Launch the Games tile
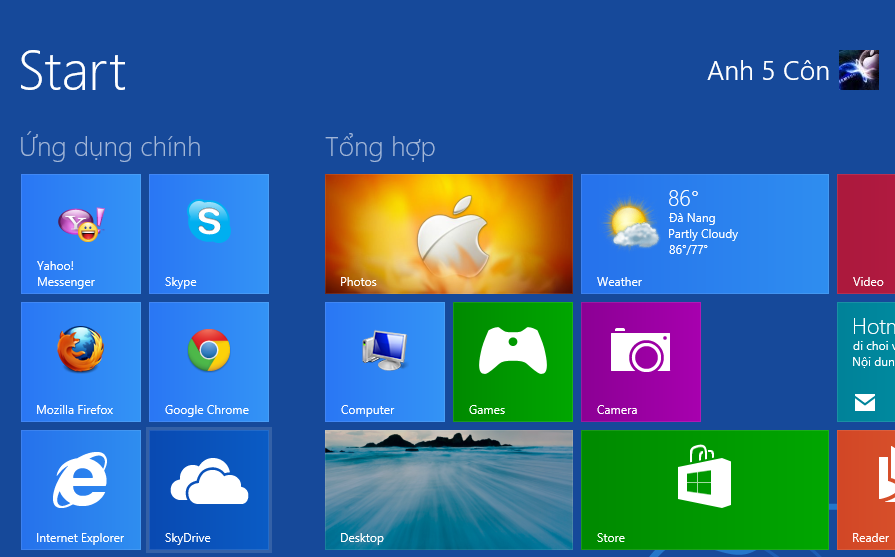The image size is (895, 557). point(513,362)
